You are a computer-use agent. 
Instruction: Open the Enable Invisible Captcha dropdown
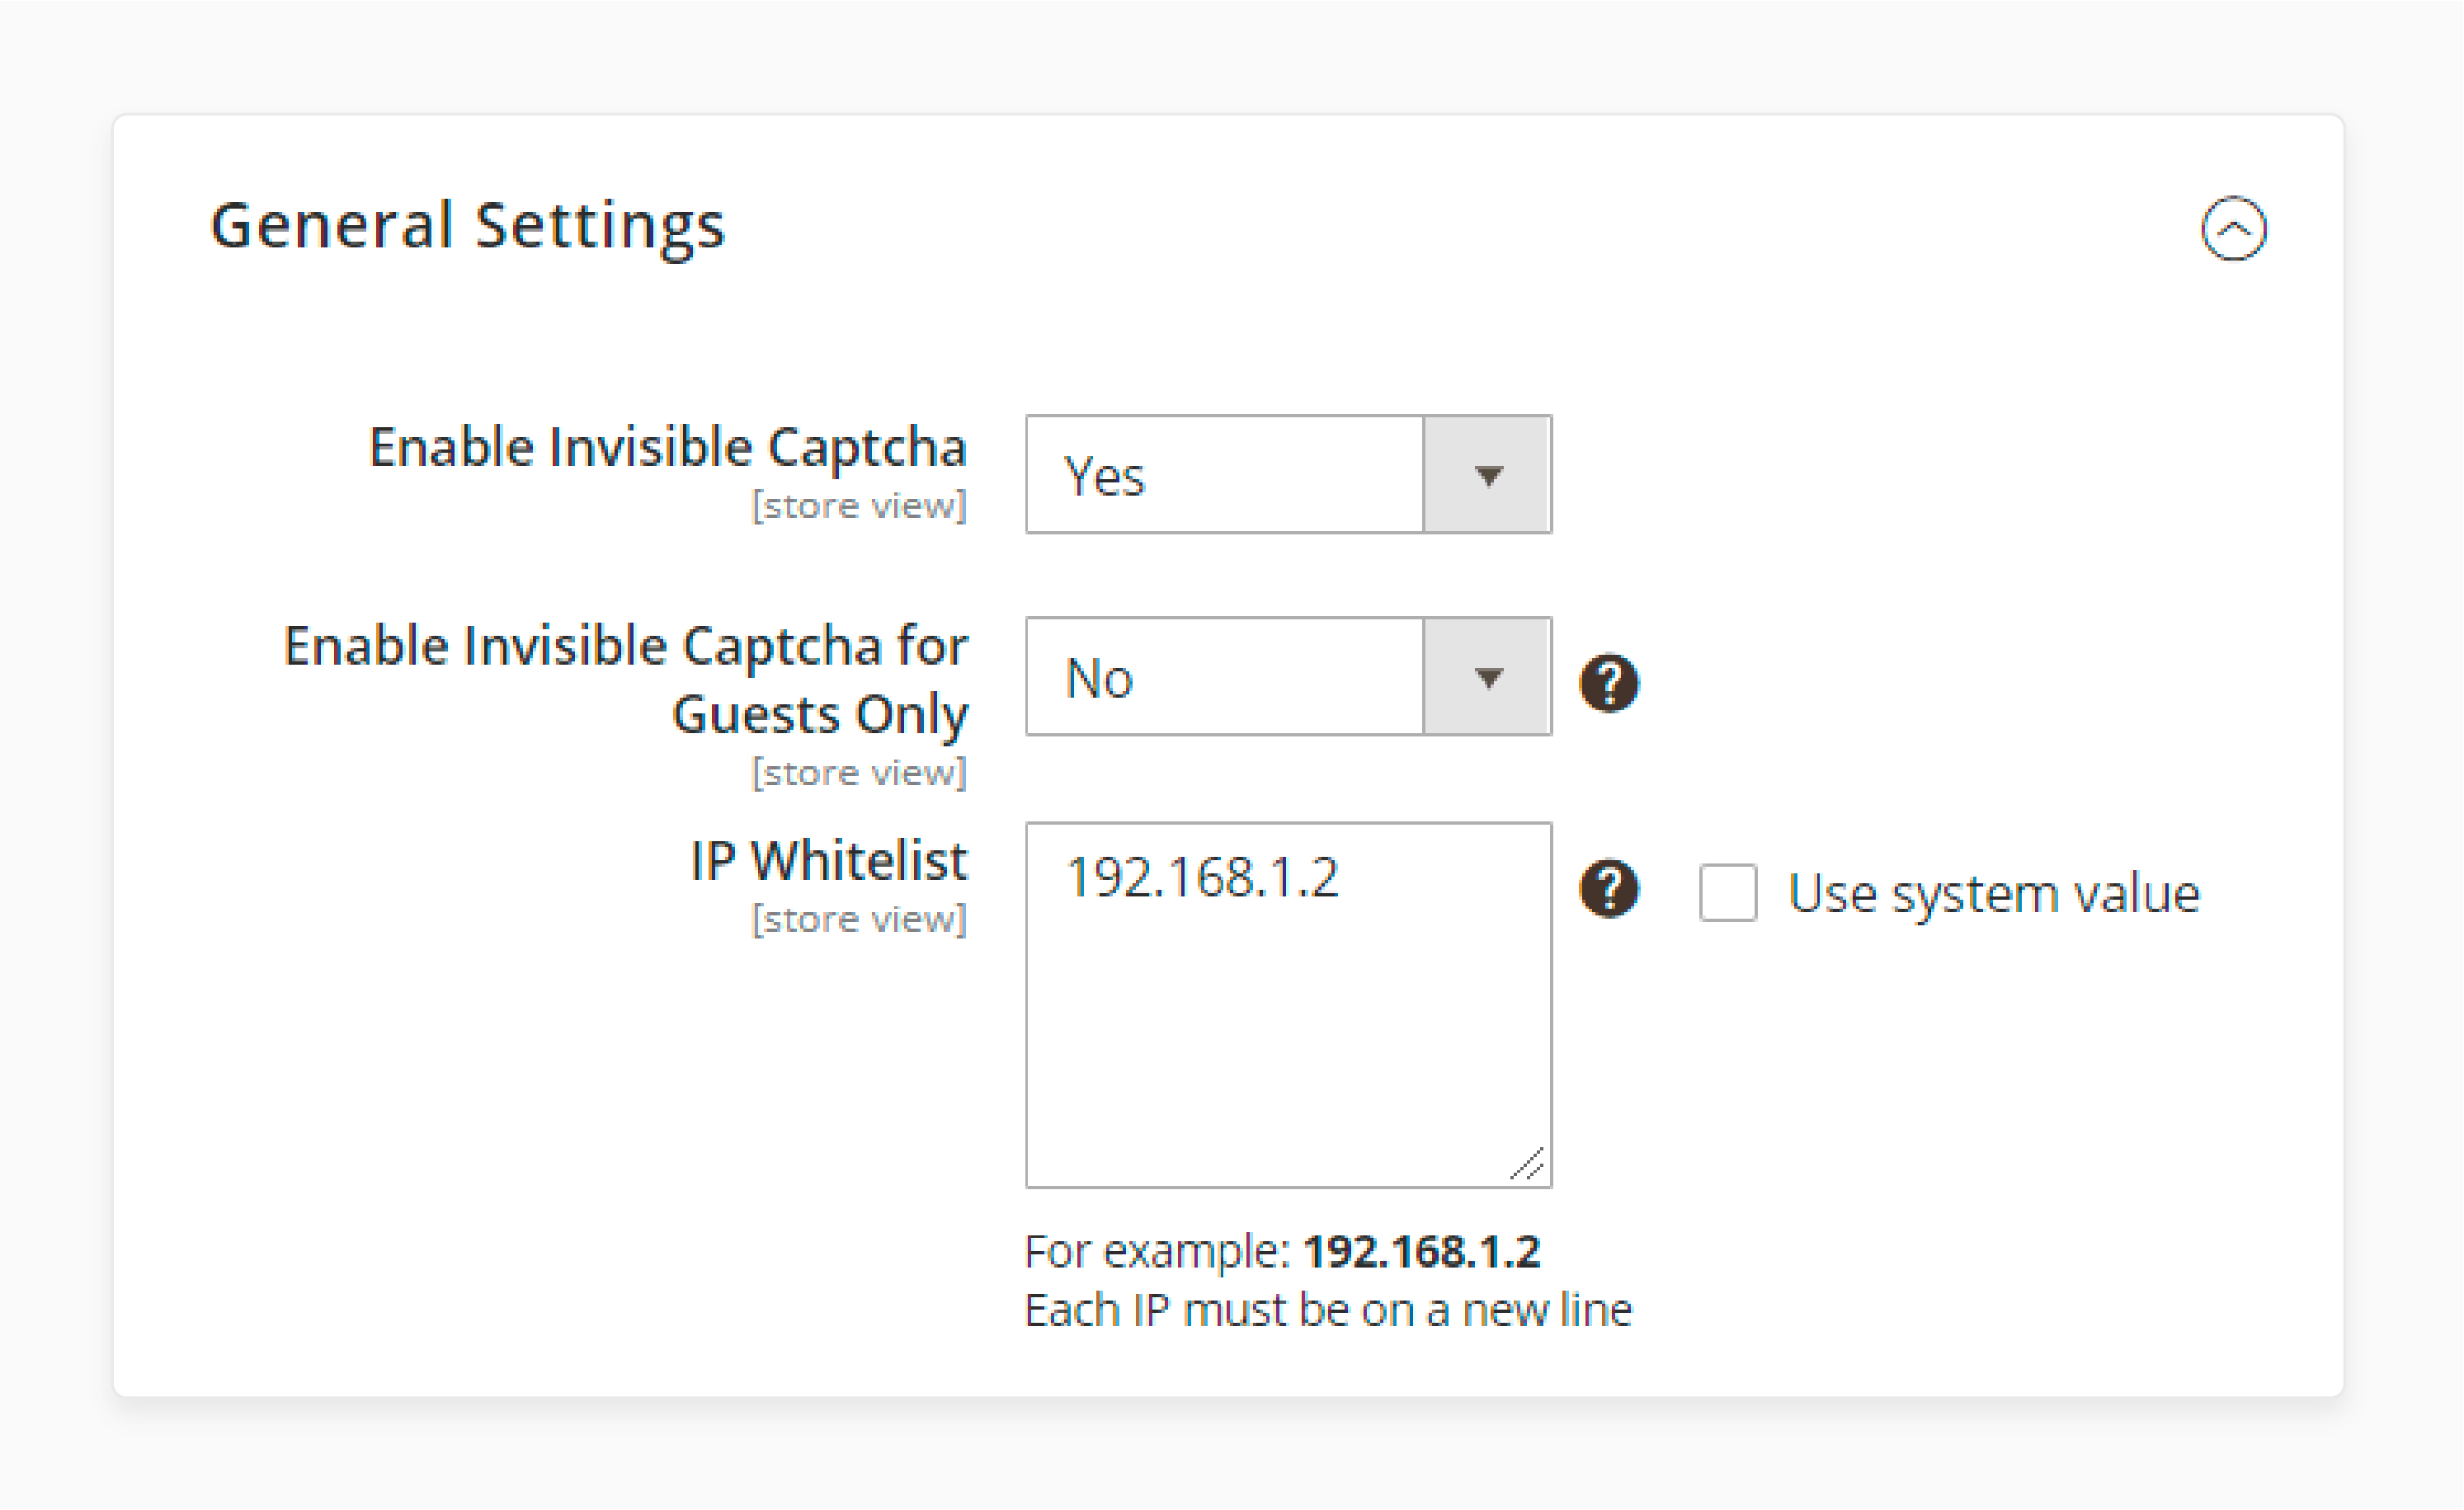tap(1289, 475)
